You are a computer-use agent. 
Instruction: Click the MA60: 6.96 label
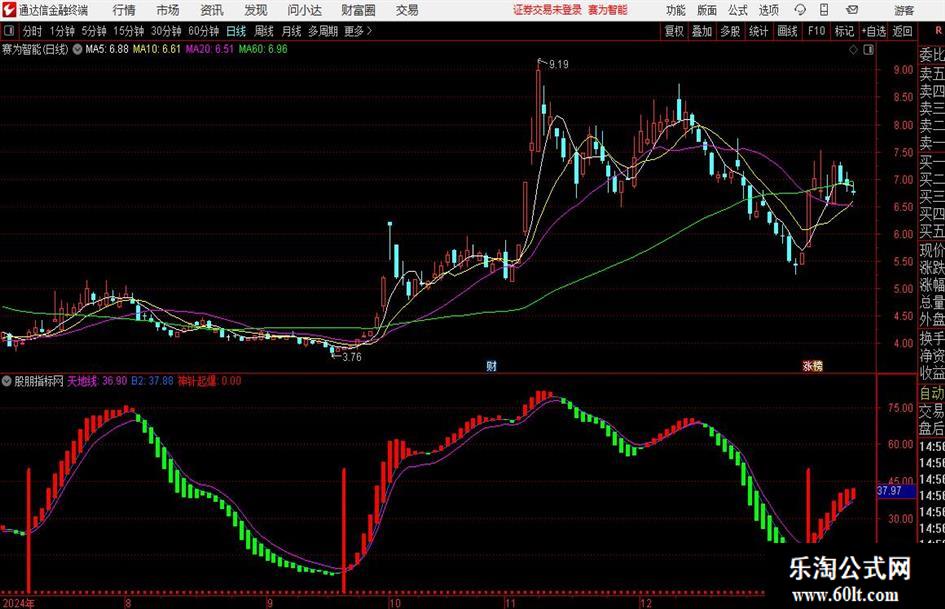tap(263, 49)
